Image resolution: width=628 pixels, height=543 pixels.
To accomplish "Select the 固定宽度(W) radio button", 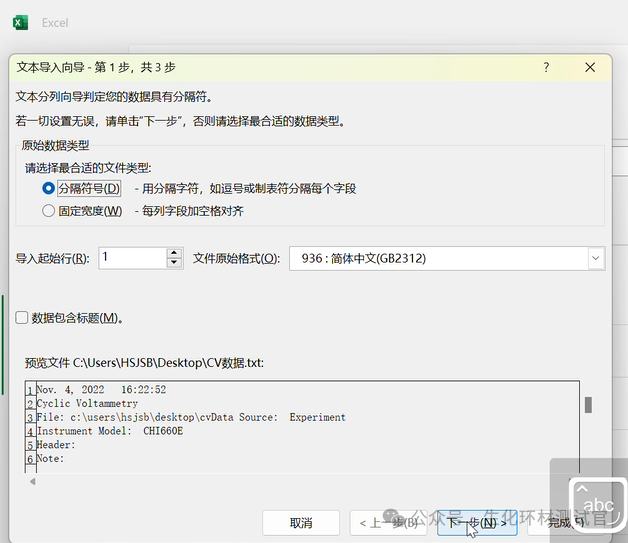I will 48,211.
